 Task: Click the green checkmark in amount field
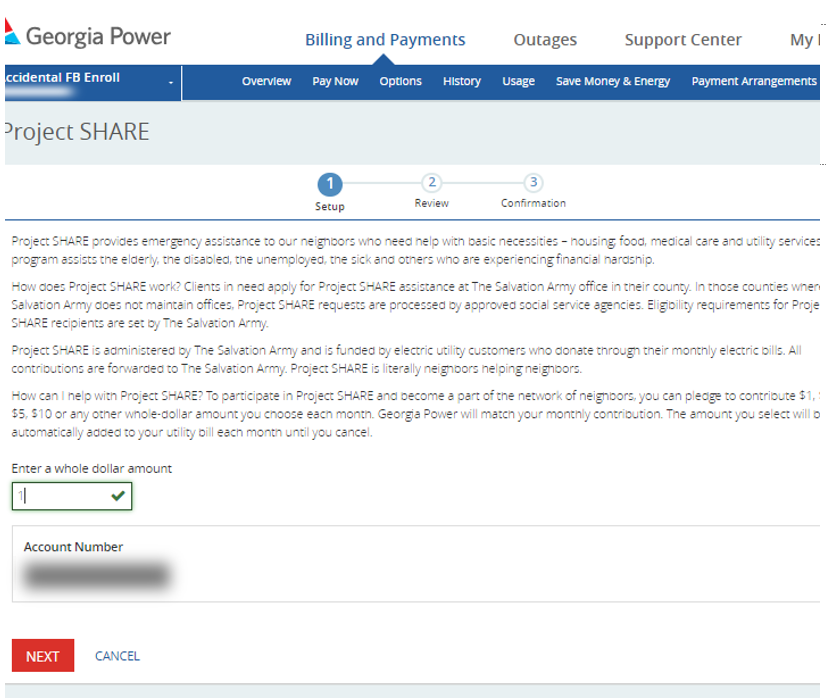click(119, 496)
